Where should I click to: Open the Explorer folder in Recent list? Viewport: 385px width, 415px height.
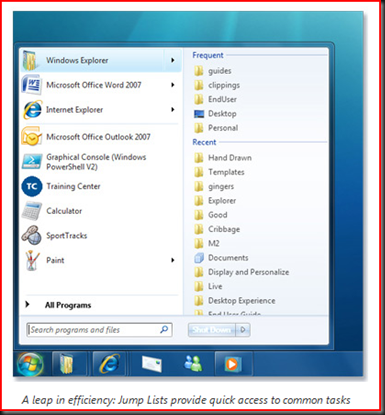tap(222, 201)
